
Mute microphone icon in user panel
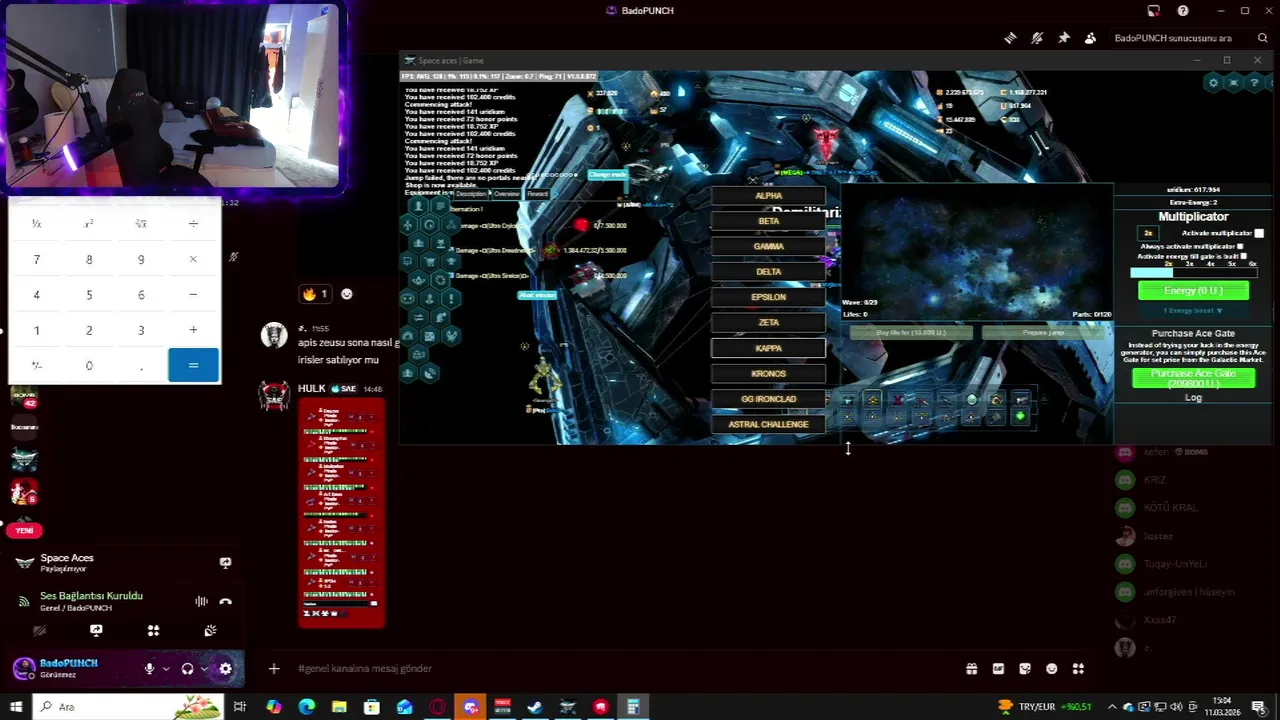click(x=150, y=669)
